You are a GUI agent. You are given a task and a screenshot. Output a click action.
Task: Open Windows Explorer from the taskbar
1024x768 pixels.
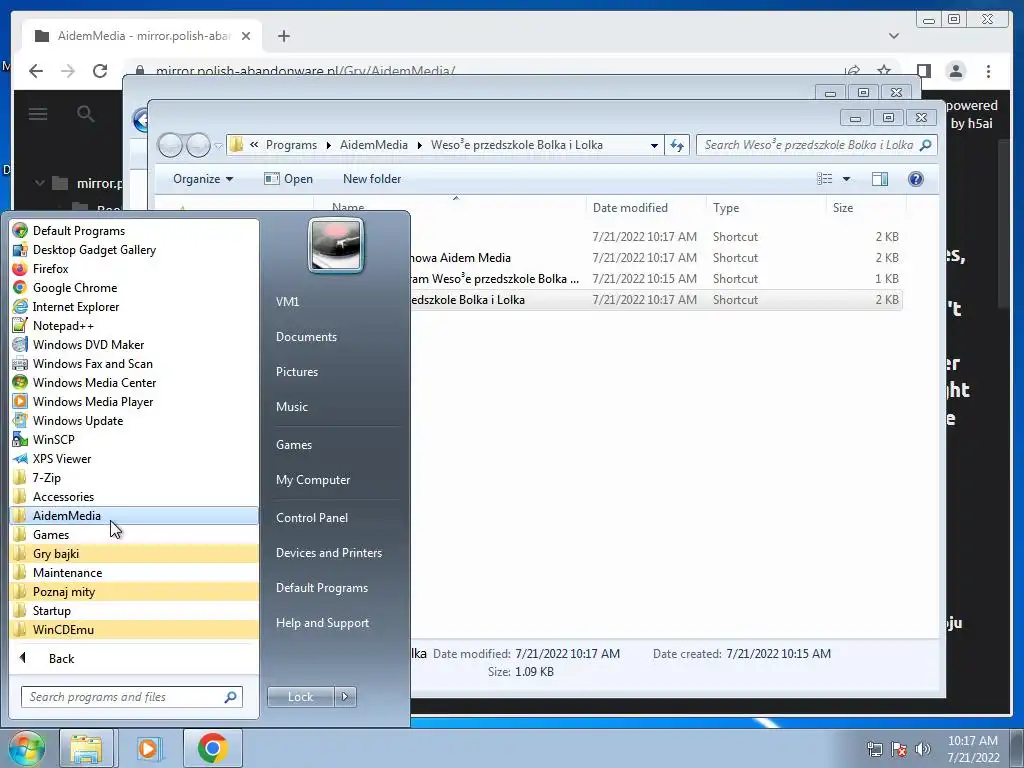click(x=87, y=748)
